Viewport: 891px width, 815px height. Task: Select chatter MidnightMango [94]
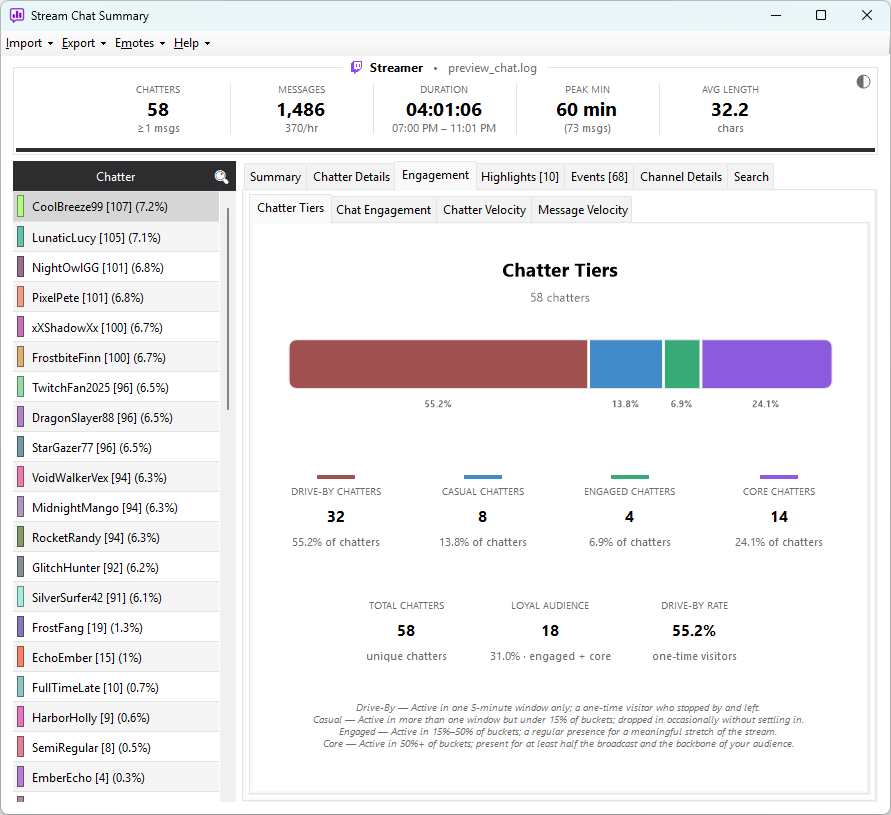(116, 508)
